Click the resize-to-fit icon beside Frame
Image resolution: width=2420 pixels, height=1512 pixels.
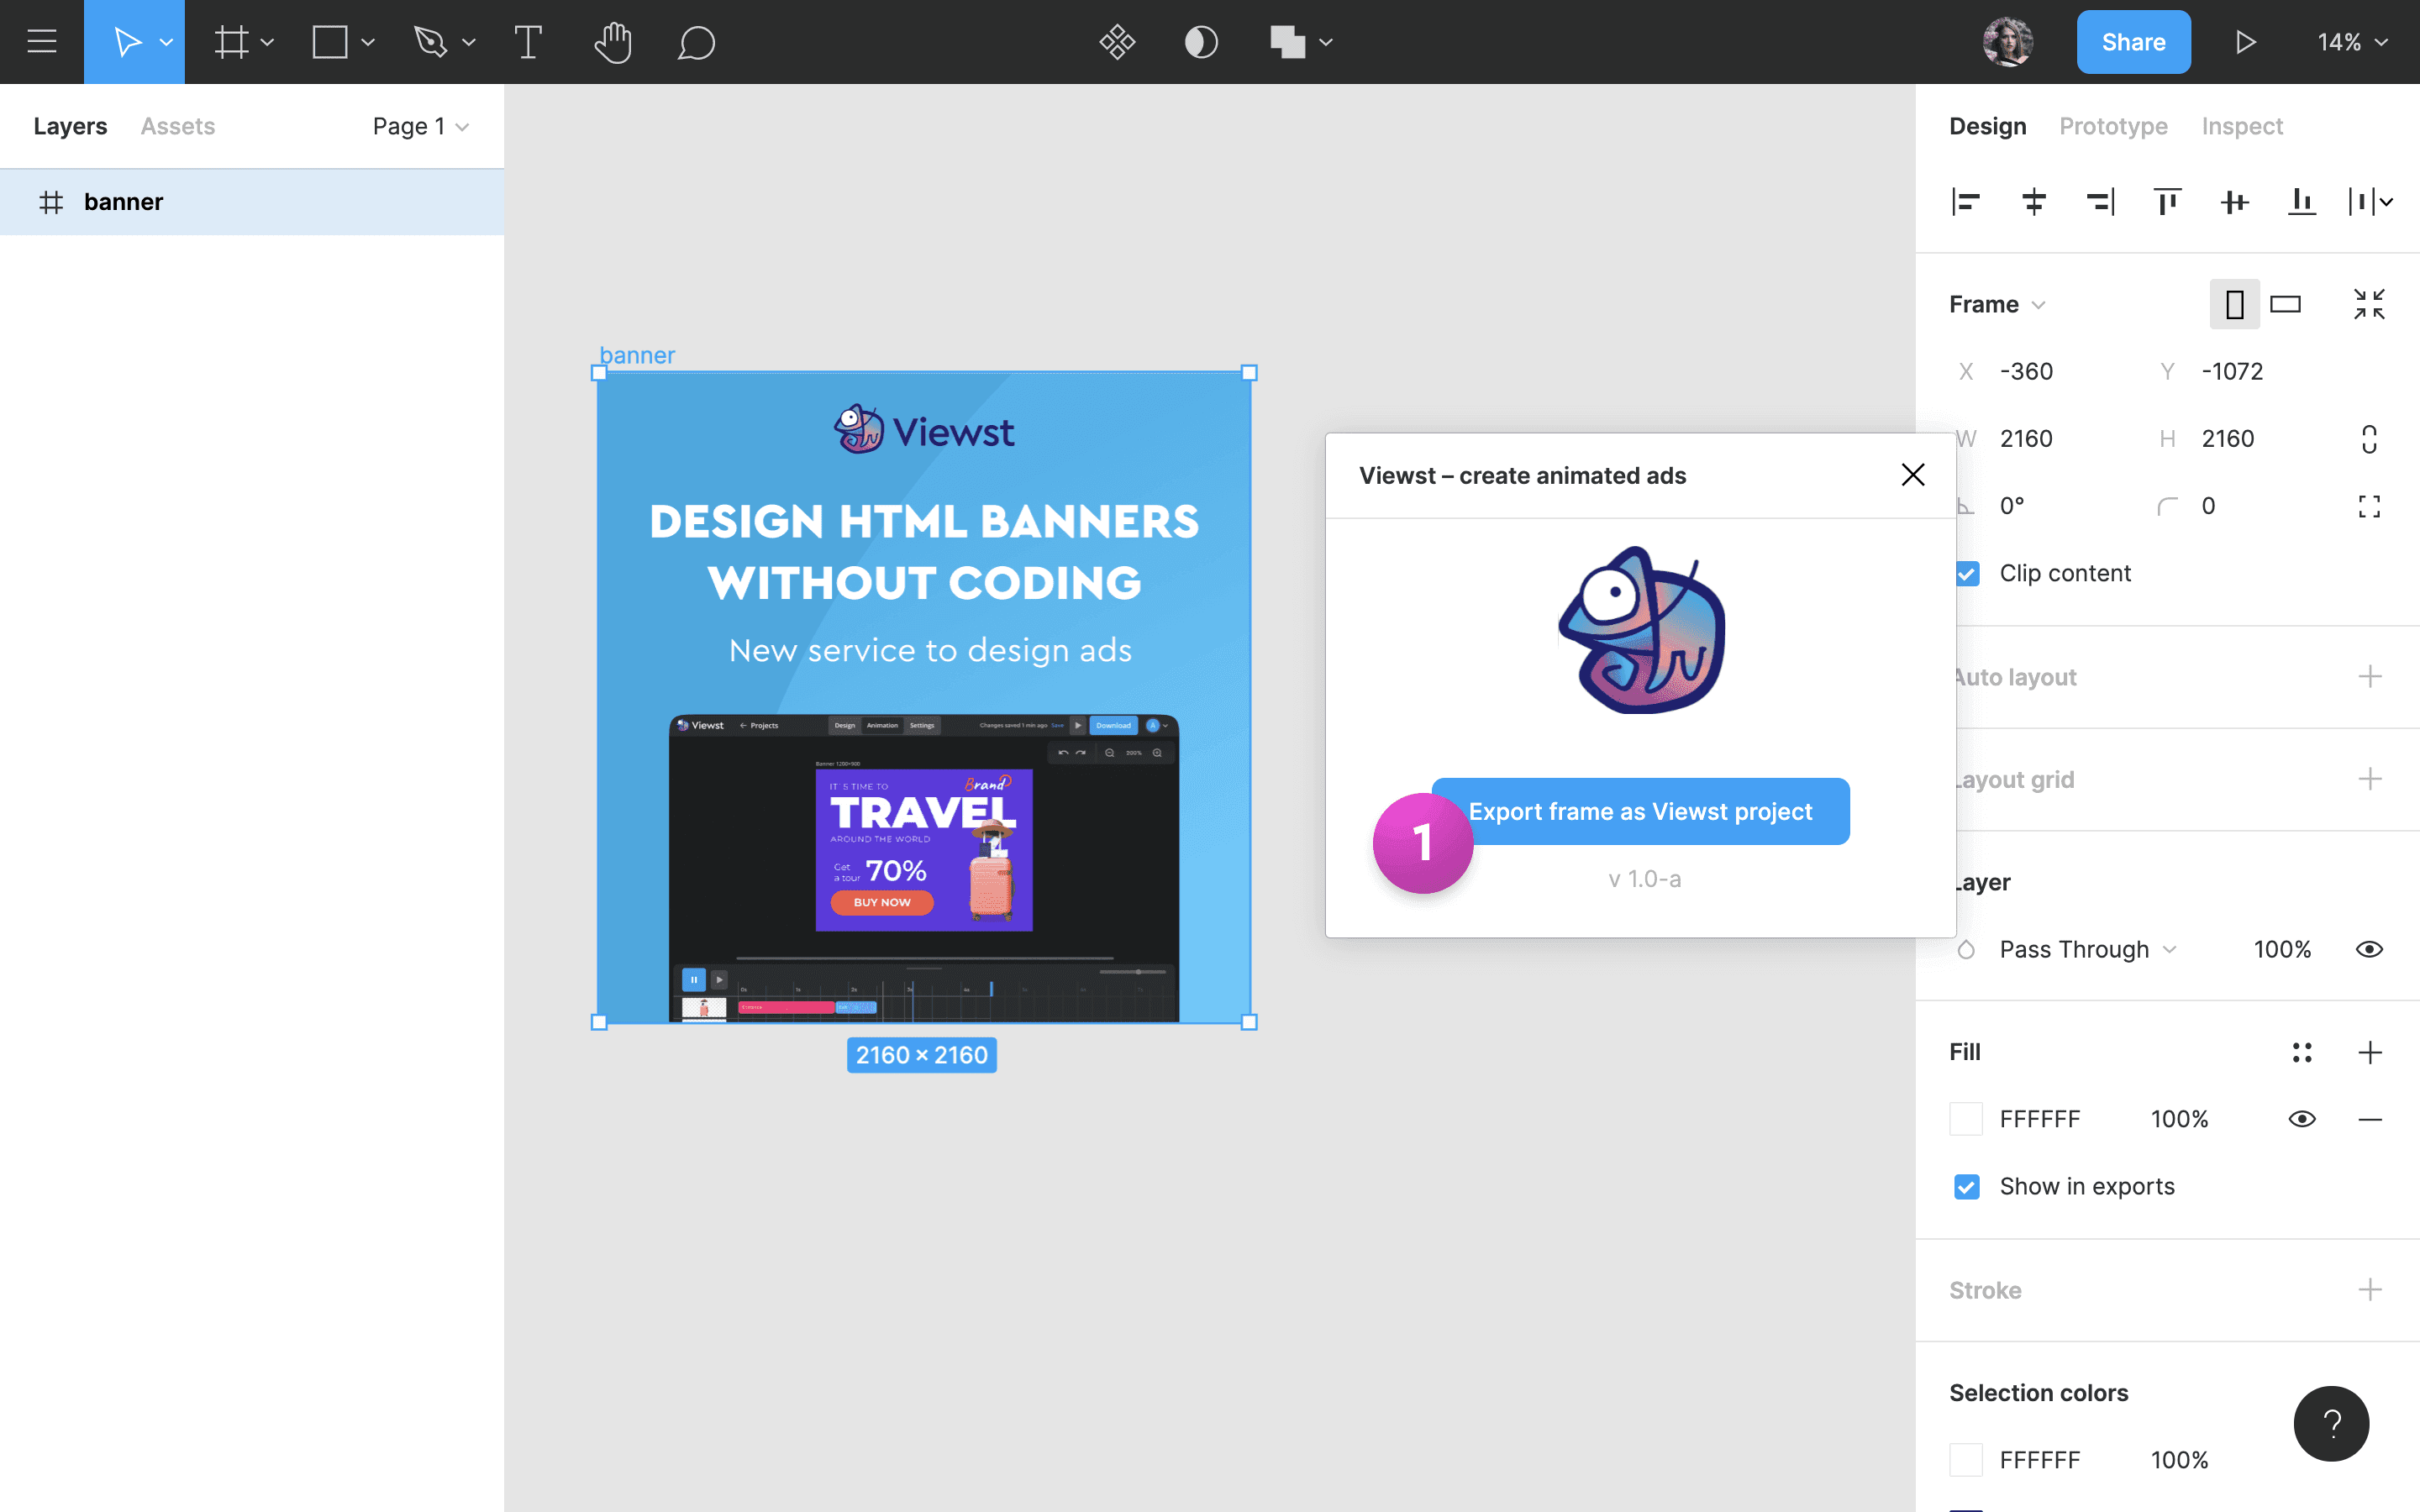point(2369,304)
